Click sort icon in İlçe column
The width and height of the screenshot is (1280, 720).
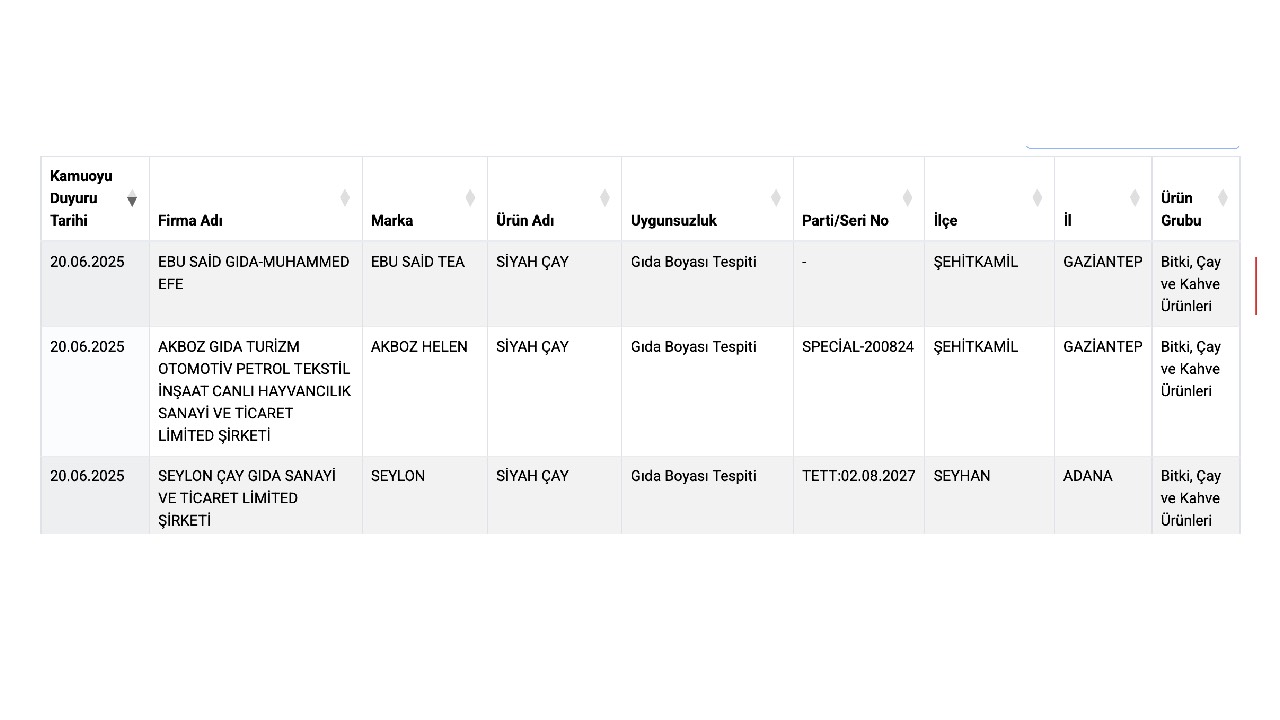tap(1037, 198)
